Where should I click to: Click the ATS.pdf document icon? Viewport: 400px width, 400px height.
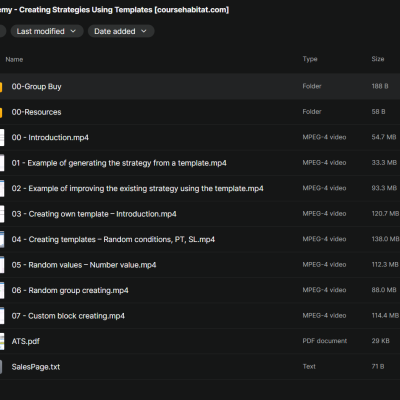pos(2,341)
